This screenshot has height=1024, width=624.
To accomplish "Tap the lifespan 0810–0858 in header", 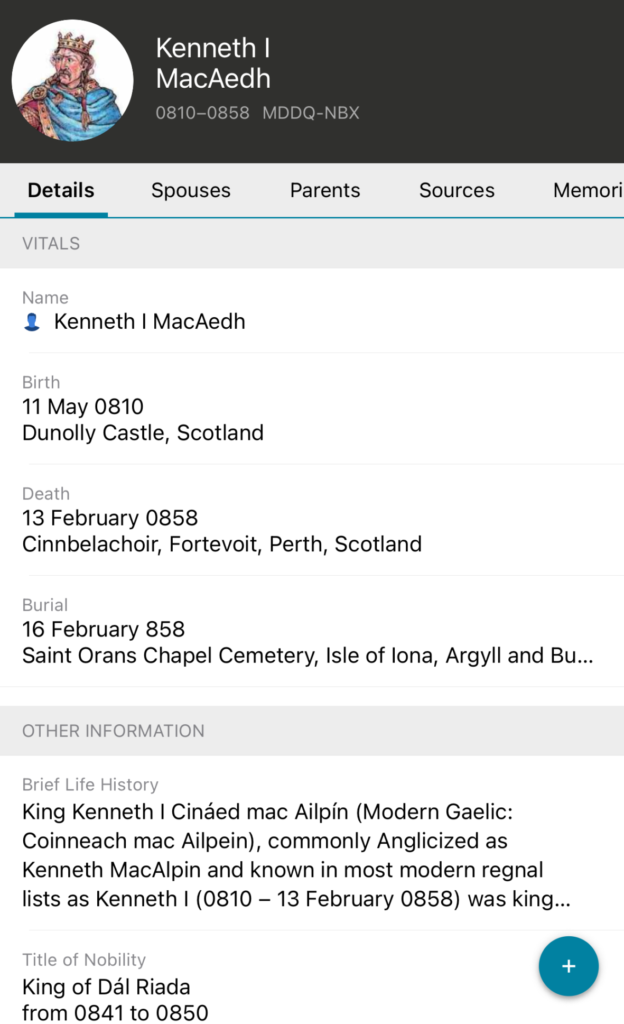I will 202,113.
